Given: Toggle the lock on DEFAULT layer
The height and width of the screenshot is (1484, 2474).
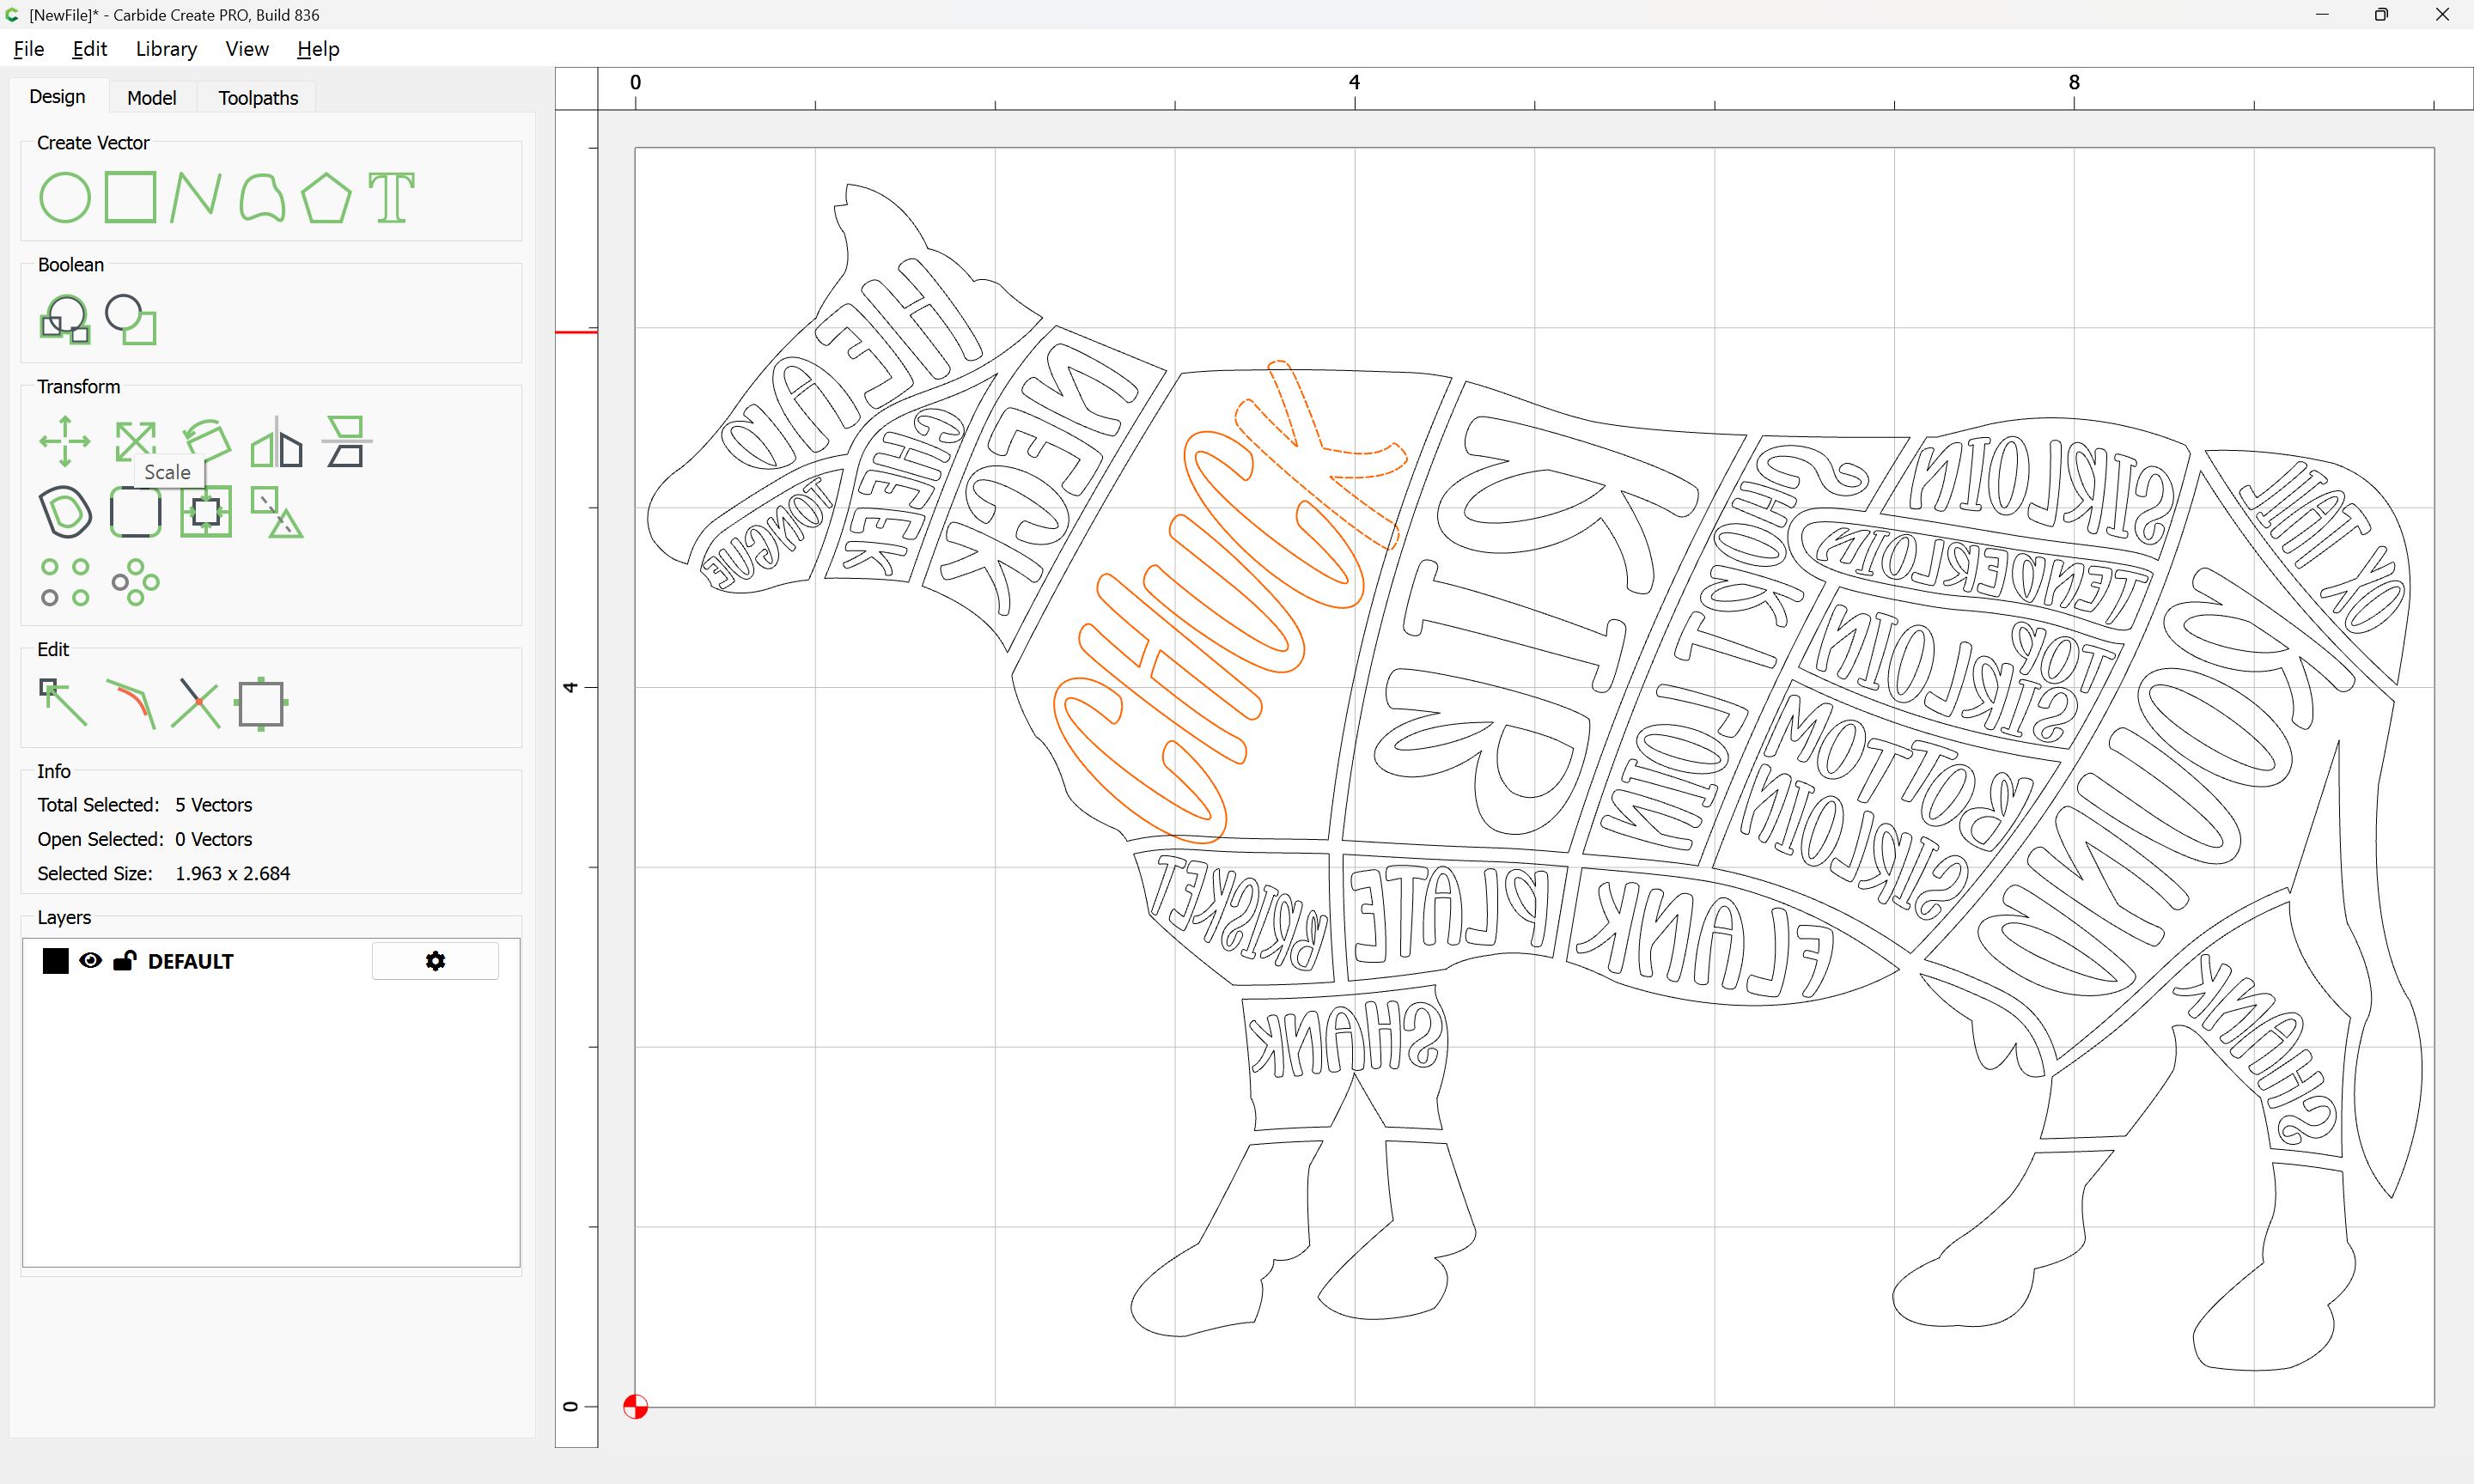Looking at the screenshot, I should point(125,961).
